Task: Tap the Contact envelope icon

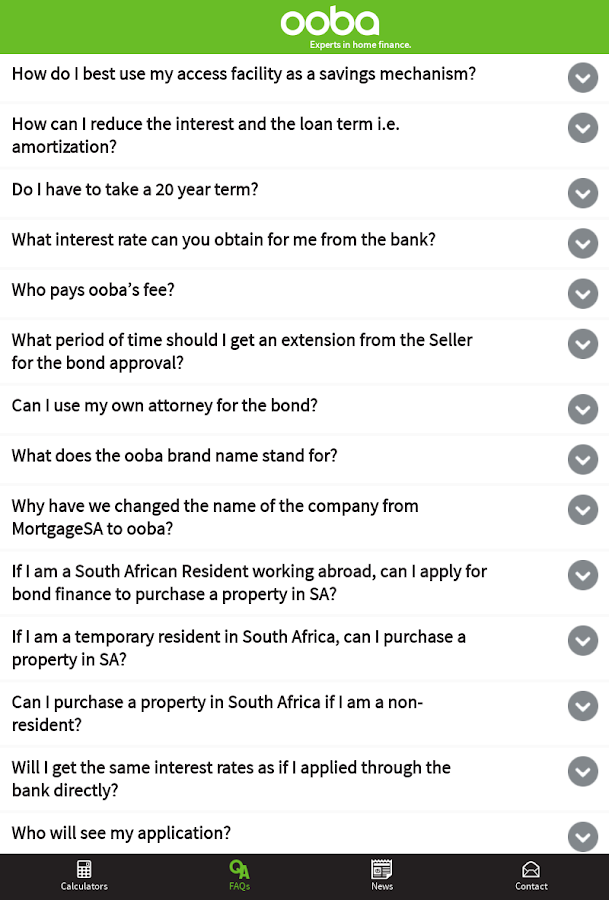Action: tap(531, 869)
